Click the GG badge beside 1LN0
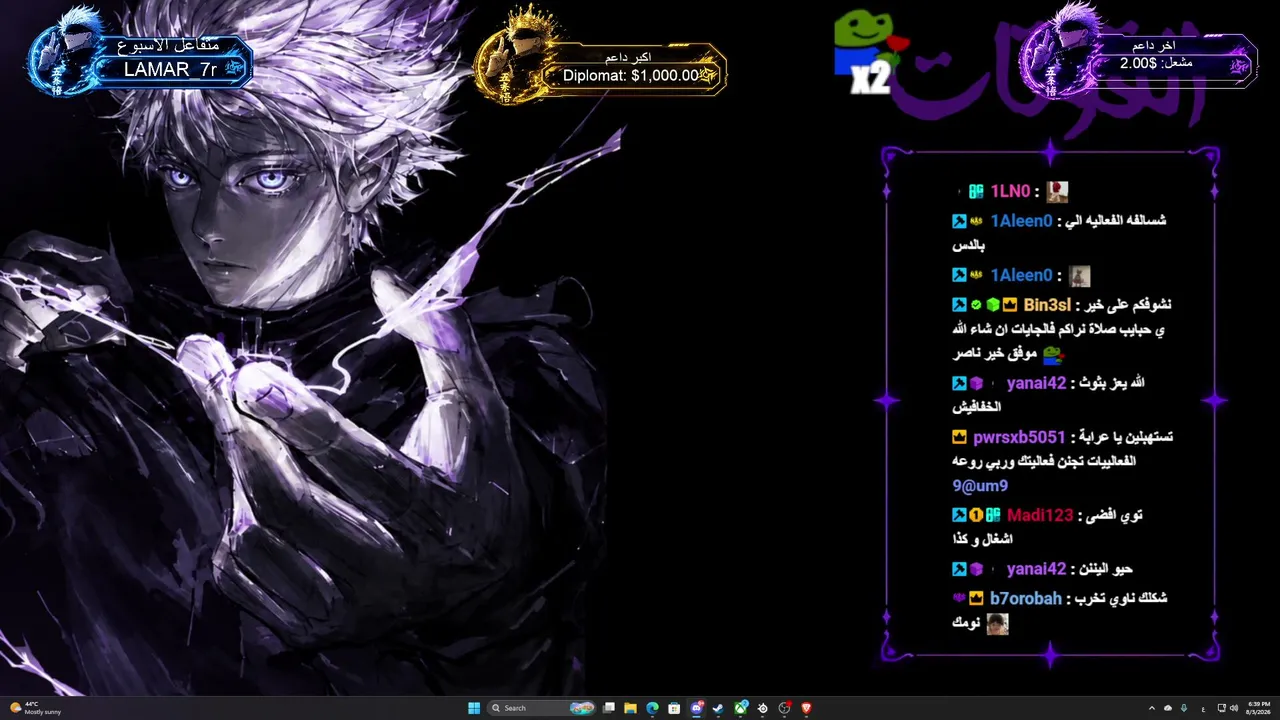This screenshot has width=1280, height=720. pyautogui.click(x=977, y=192)
